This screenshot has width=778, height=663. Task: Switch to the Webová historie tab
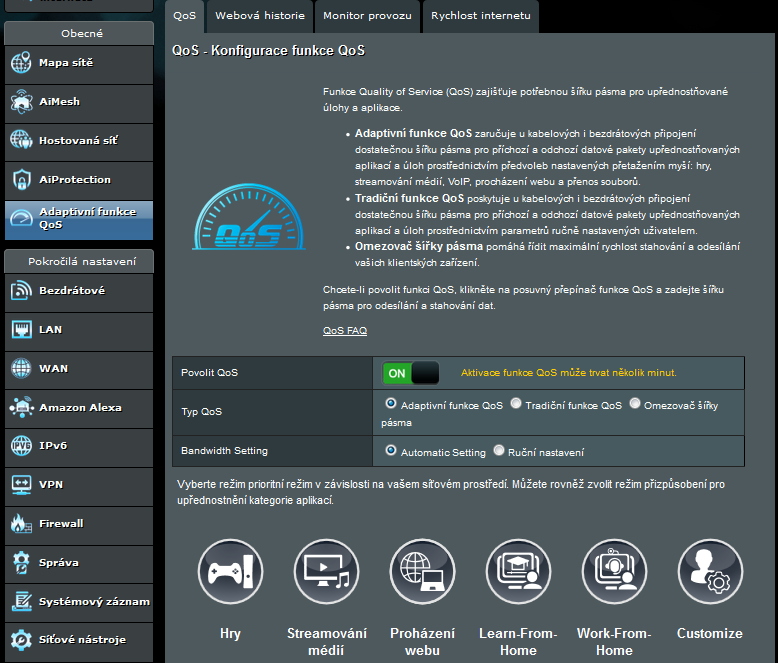pyautogui.click(x=258, y=17)
